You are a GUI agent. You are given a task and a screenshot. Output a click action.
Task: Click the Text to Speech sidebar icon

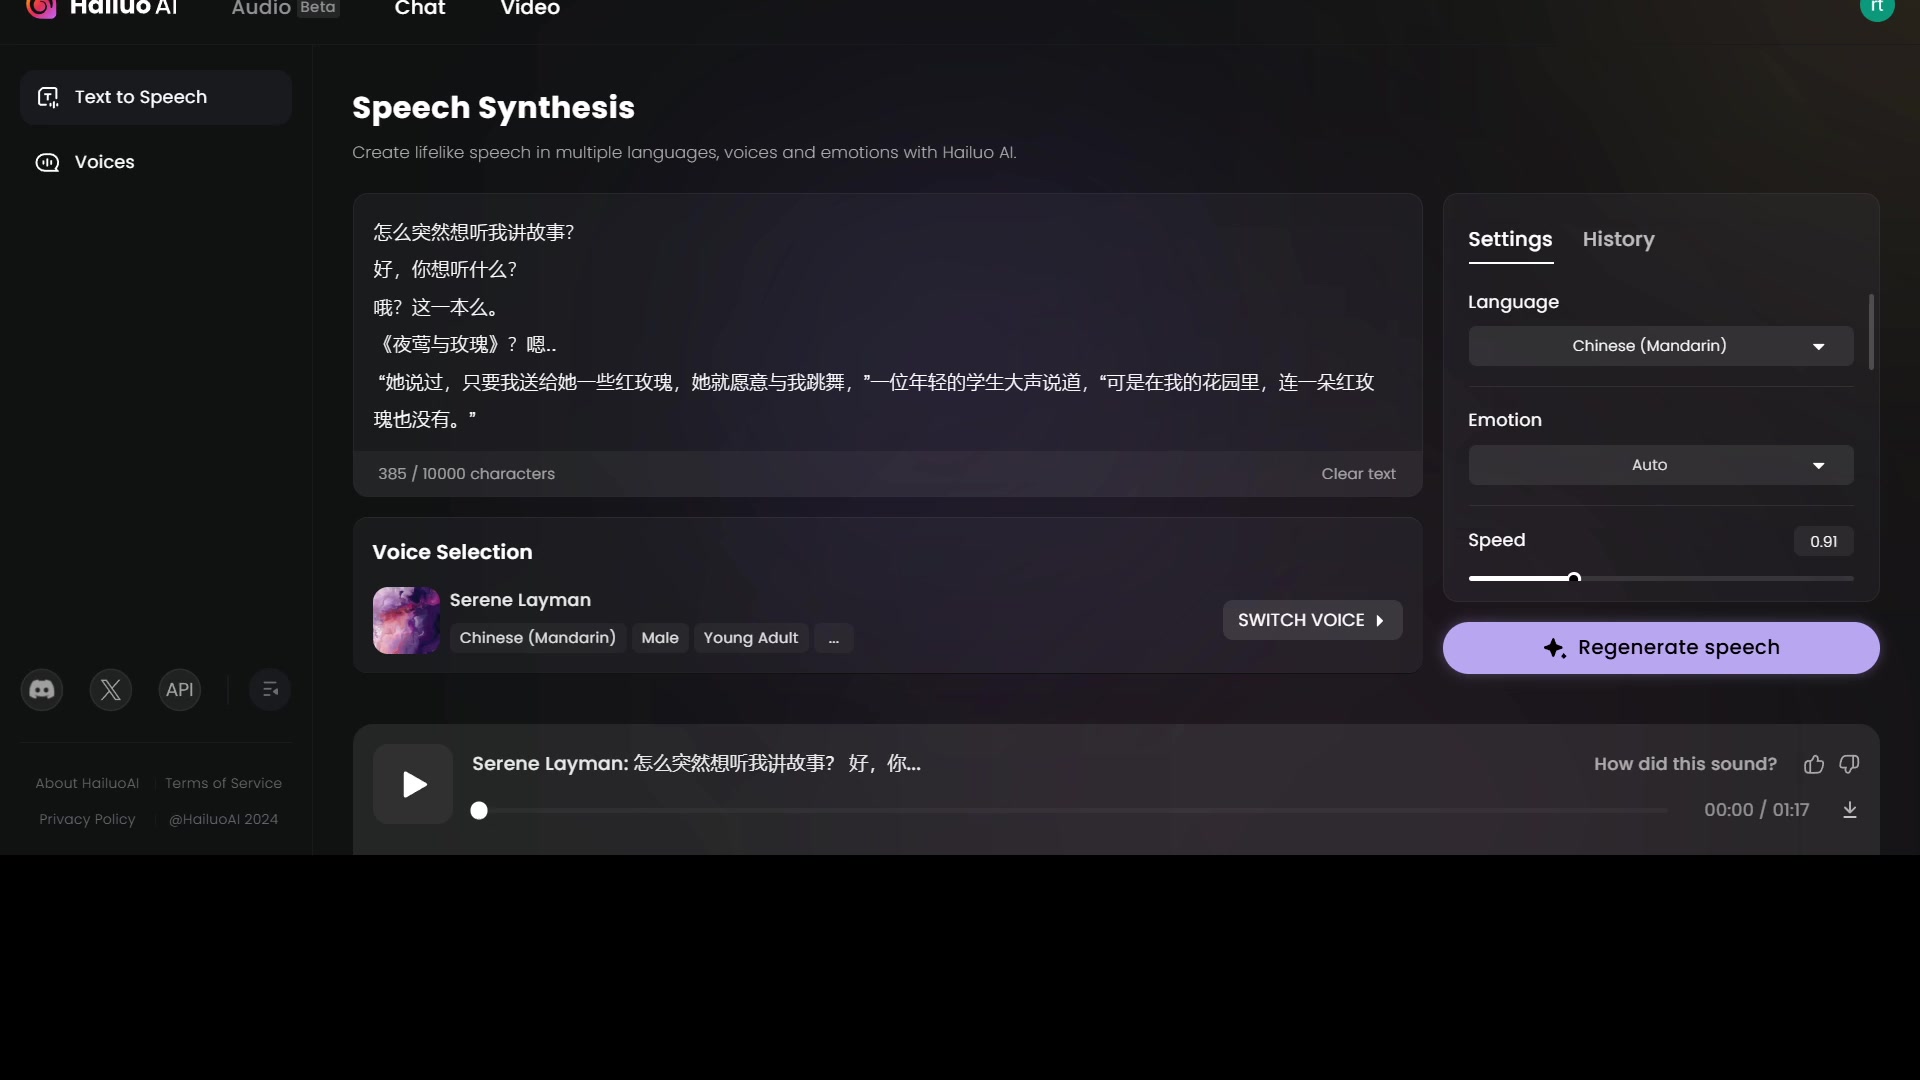click(46, 96)
